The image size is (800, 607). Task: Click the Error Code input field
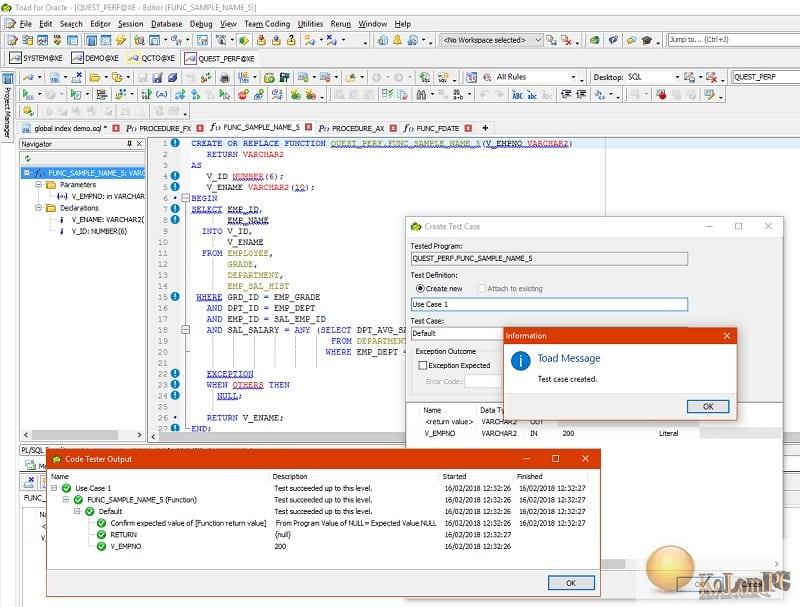point(484,381)
